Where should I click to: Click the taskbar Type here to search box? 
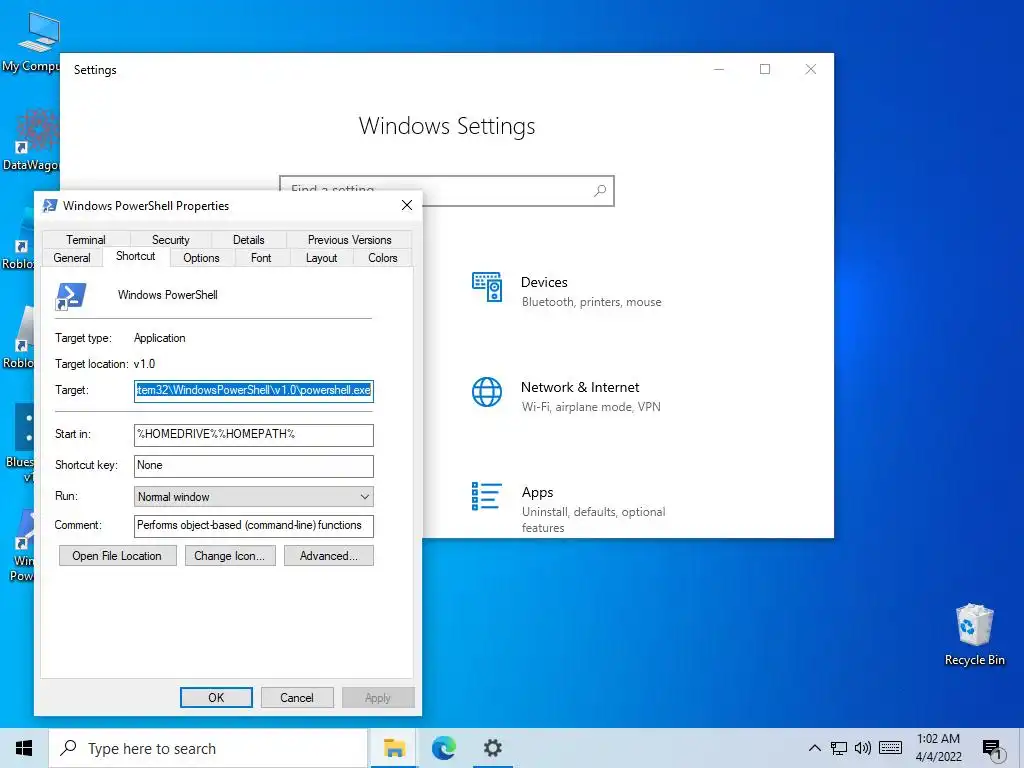(208, 748)
